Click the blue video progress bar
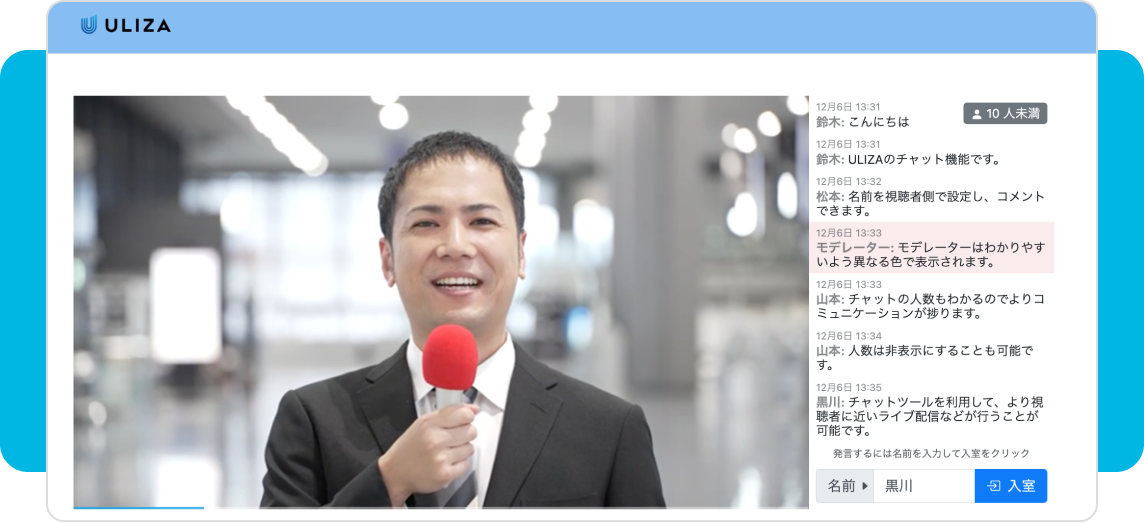 point(139,507)
